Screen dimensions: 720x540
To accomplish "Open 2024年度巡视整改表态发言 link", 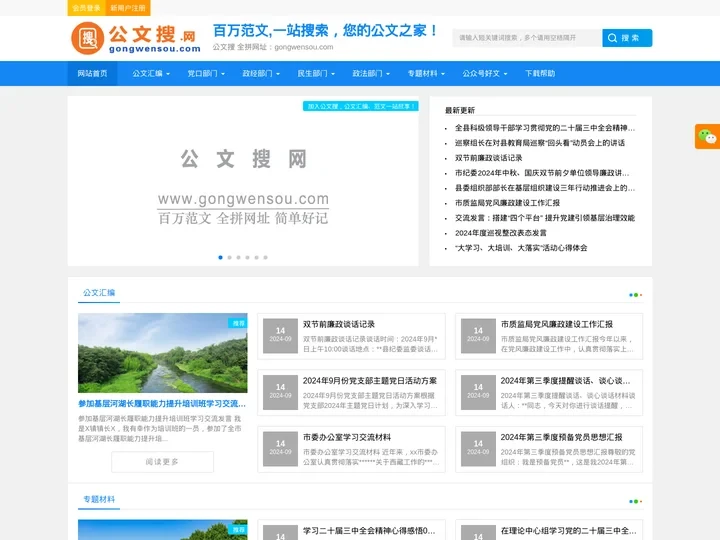I will [501, 233].
